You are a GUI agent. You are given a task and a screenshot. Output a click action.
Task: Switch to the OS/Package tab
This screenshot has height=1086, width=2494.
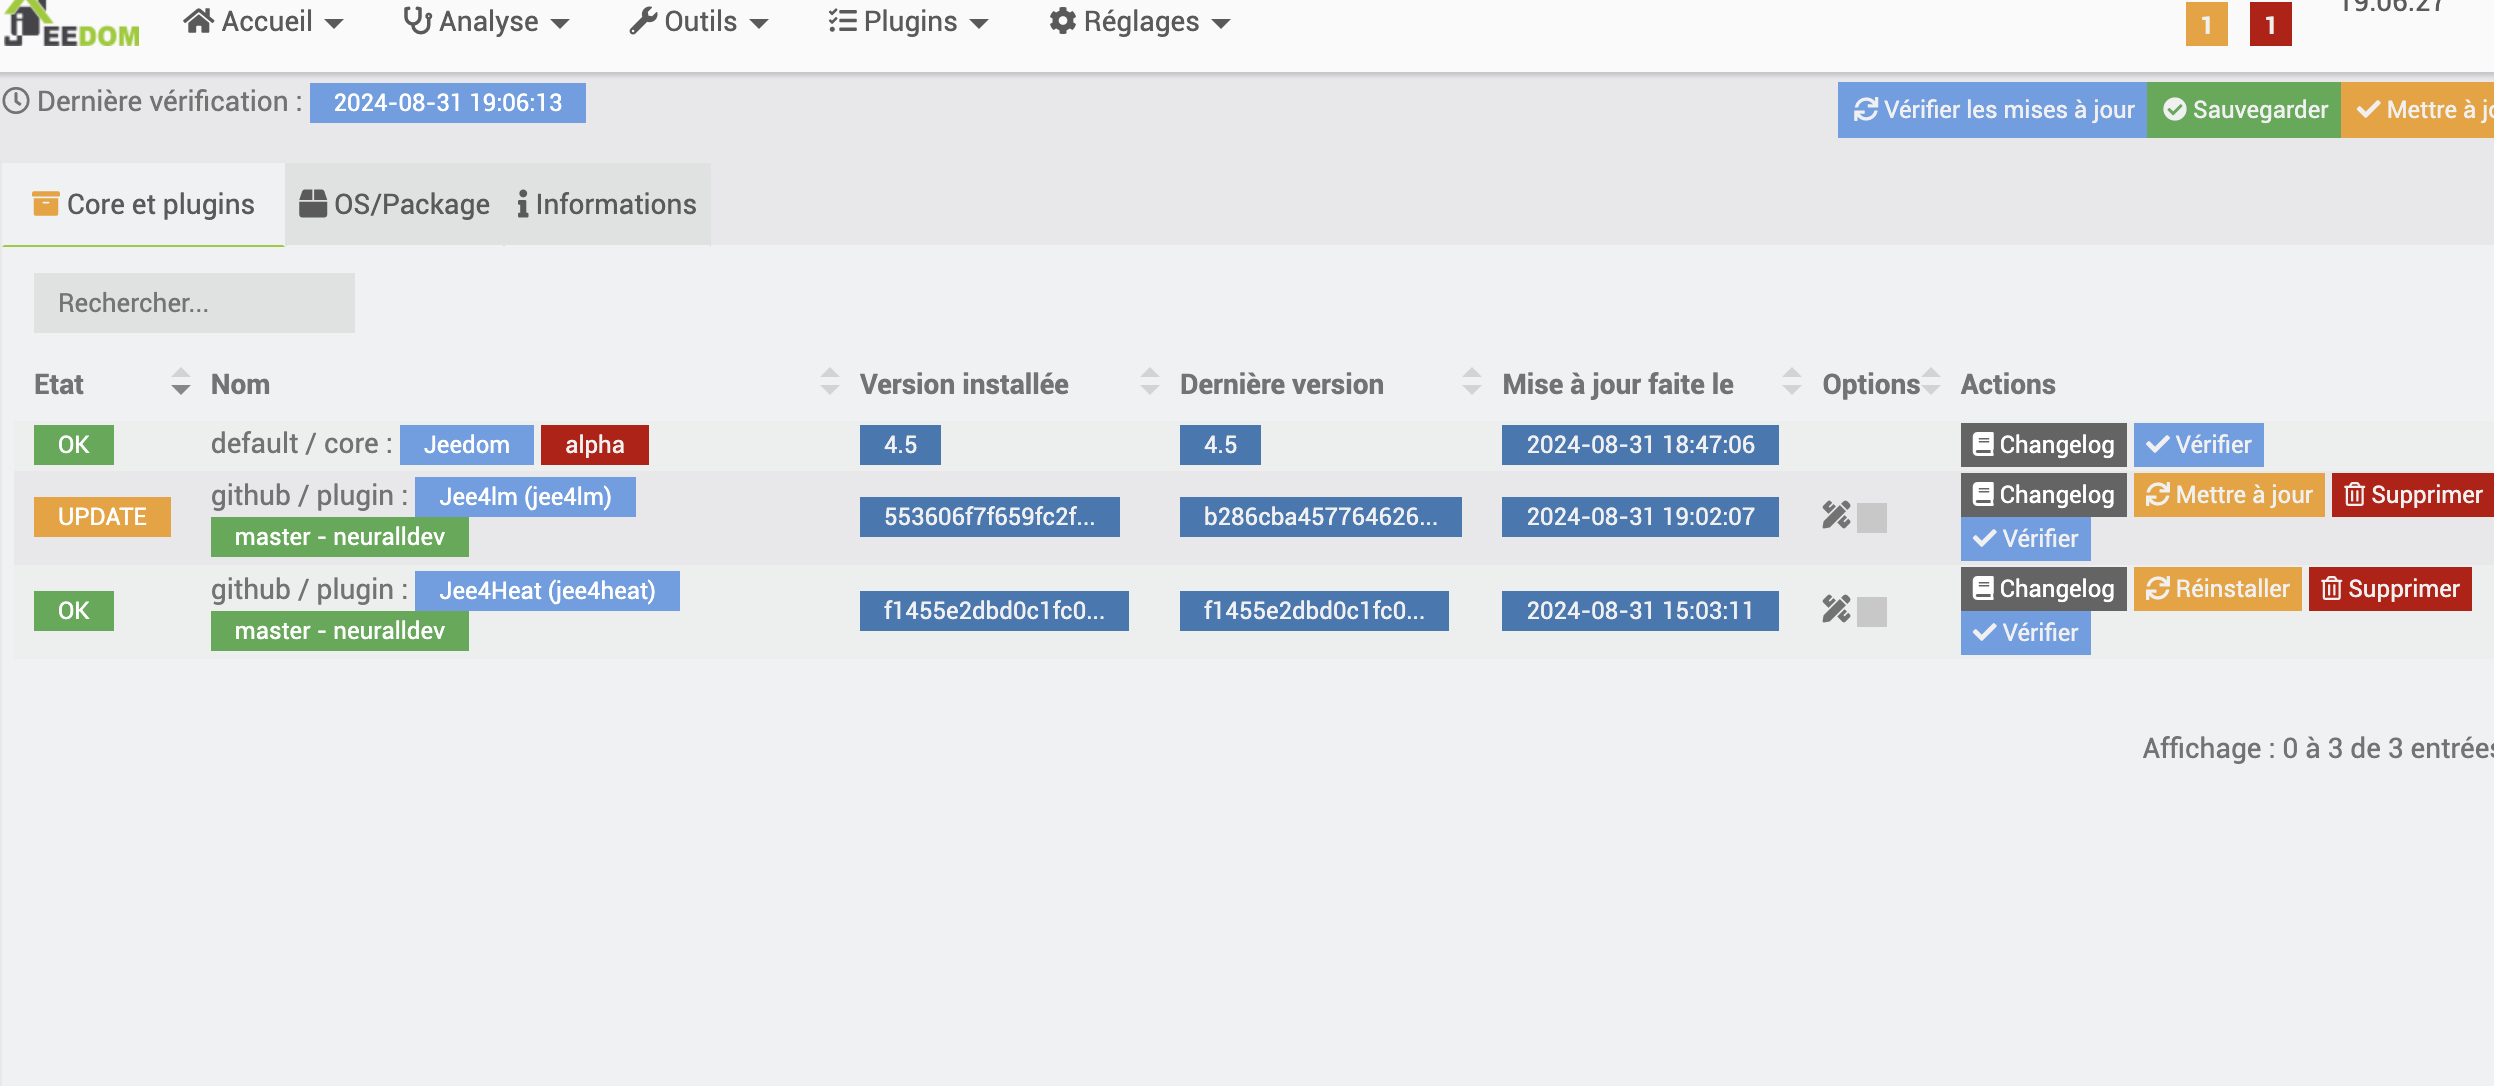395,204
